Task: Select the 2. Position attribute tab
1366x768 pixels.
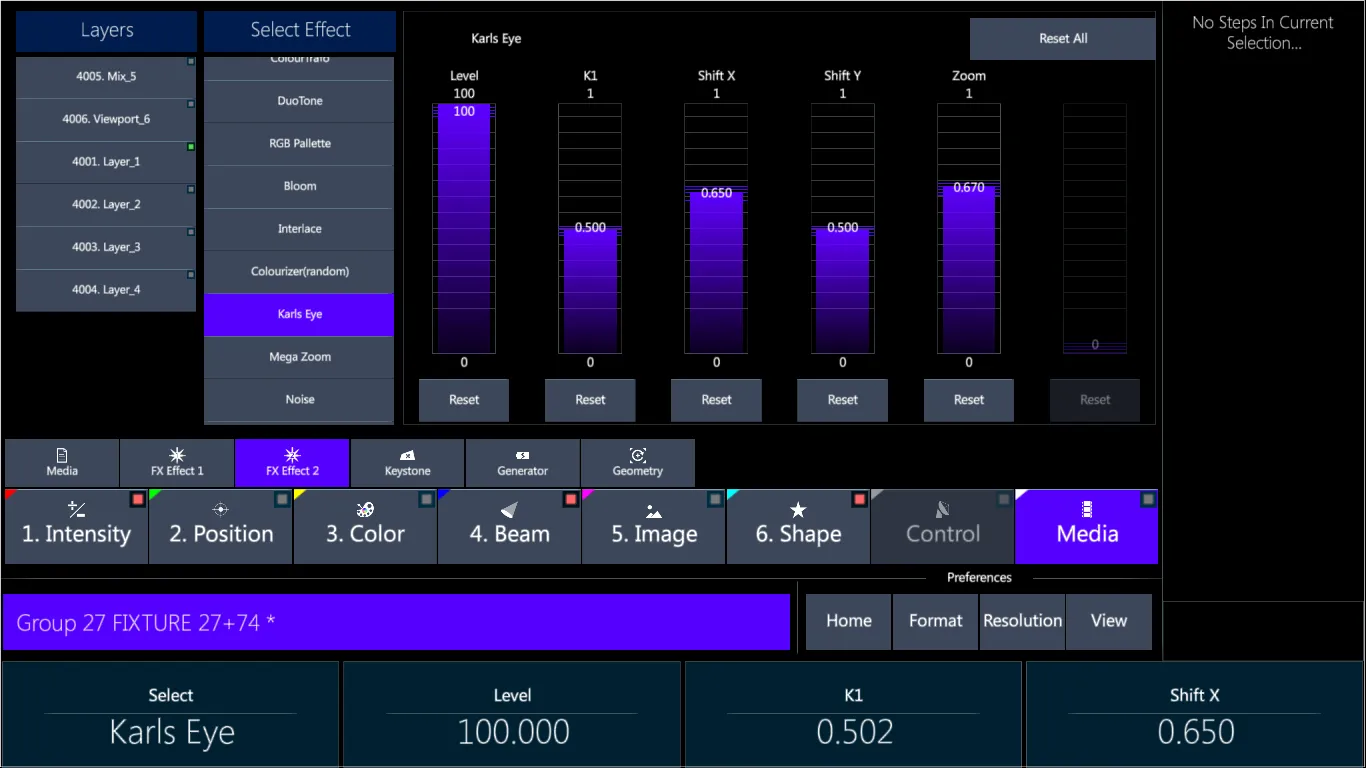Action: [x=221, y=527]
